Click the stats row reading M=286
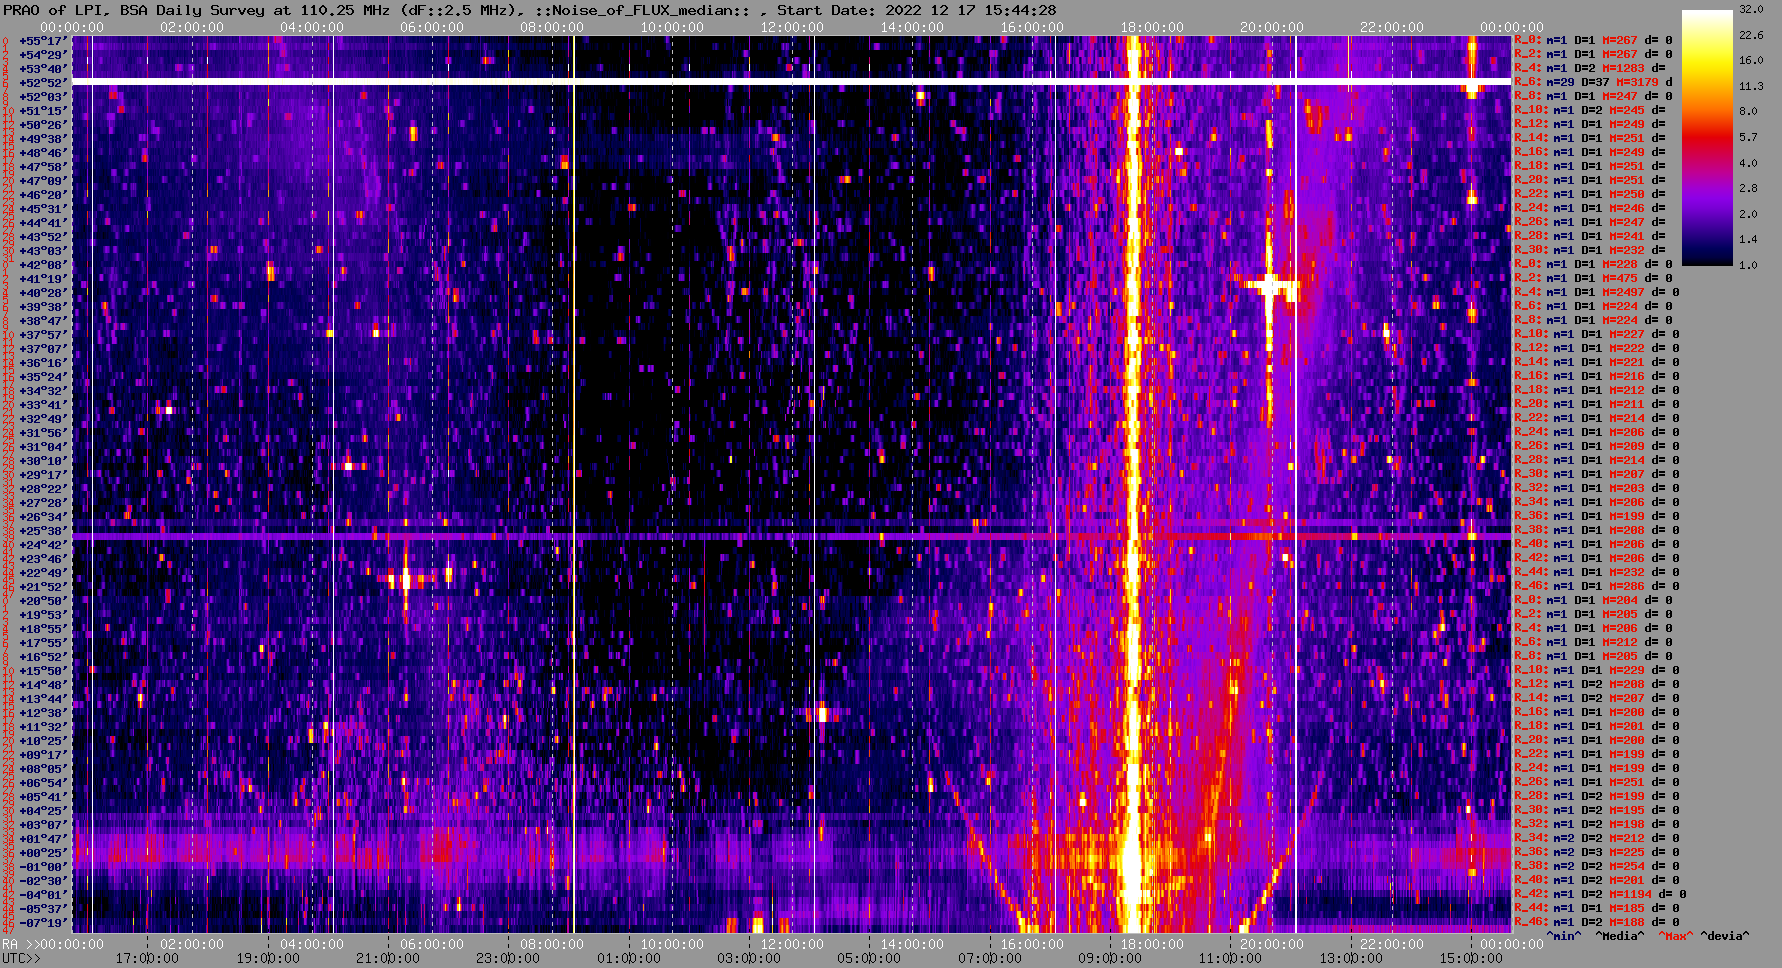Screen dimensions: 1782x968 (1596, 586)
